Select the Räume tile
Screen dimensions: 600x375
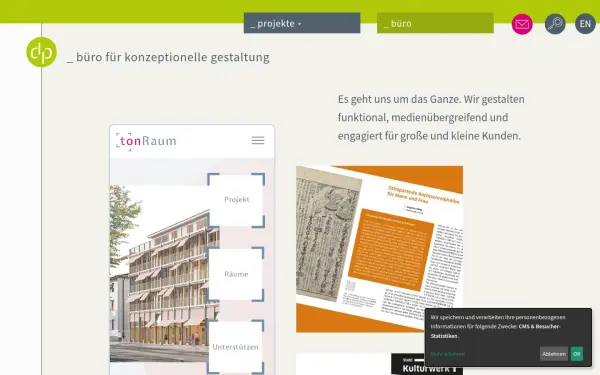click(236, 274)
